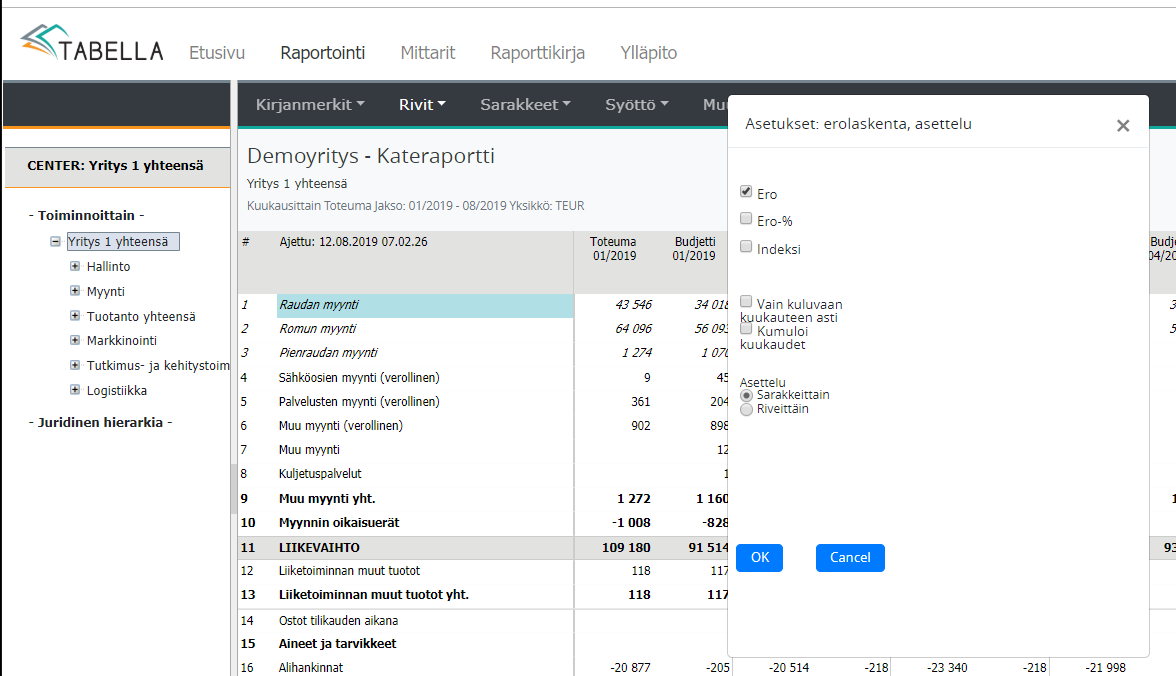Expand the Logistiikka plus icon

click(x=75, y=390)
